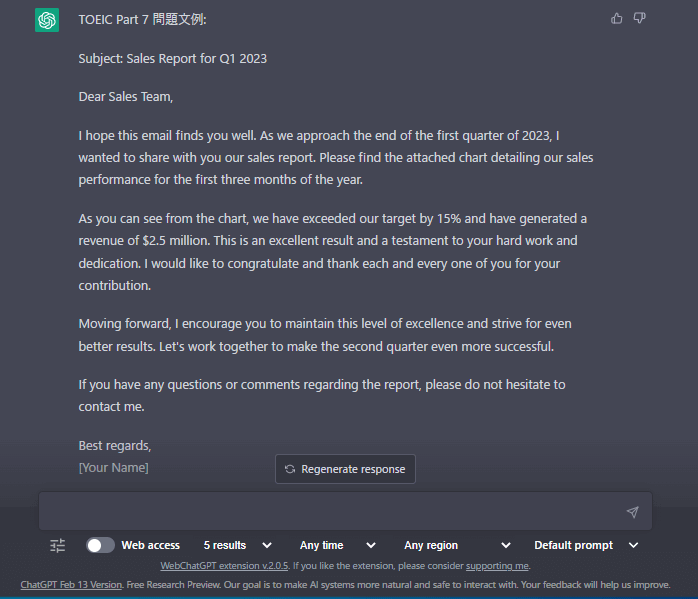
Task: Click the chevron beside Any region
Action: tap(506, 545)
